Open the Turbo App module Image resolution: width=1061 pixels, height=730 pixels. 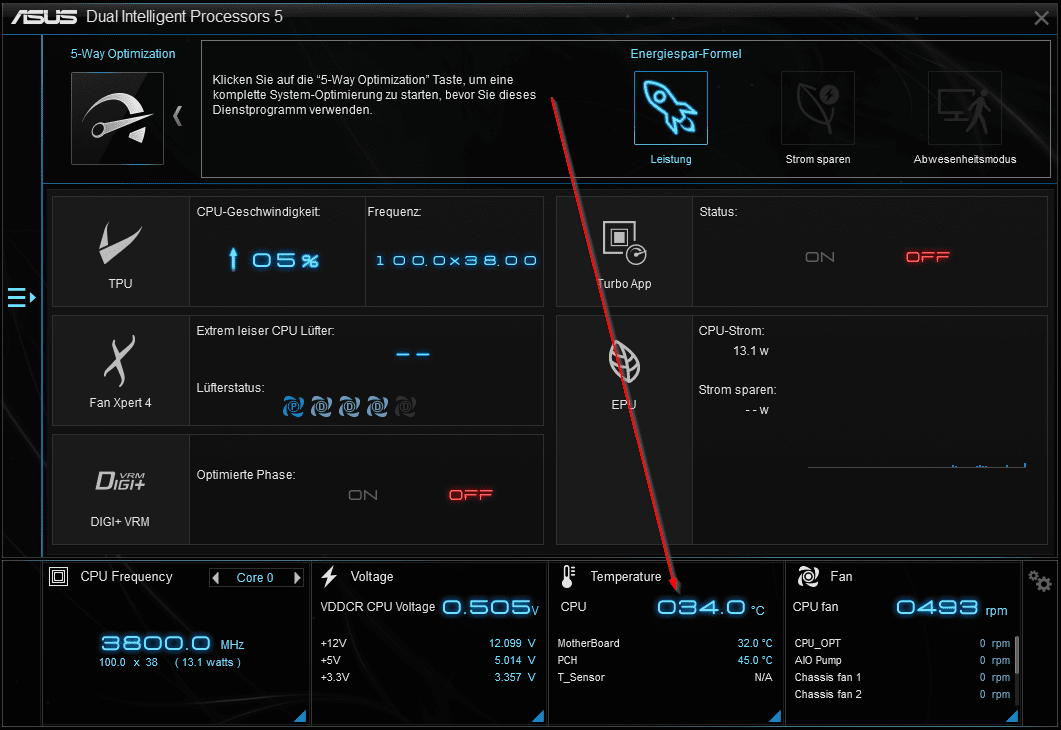pos(624,252)
